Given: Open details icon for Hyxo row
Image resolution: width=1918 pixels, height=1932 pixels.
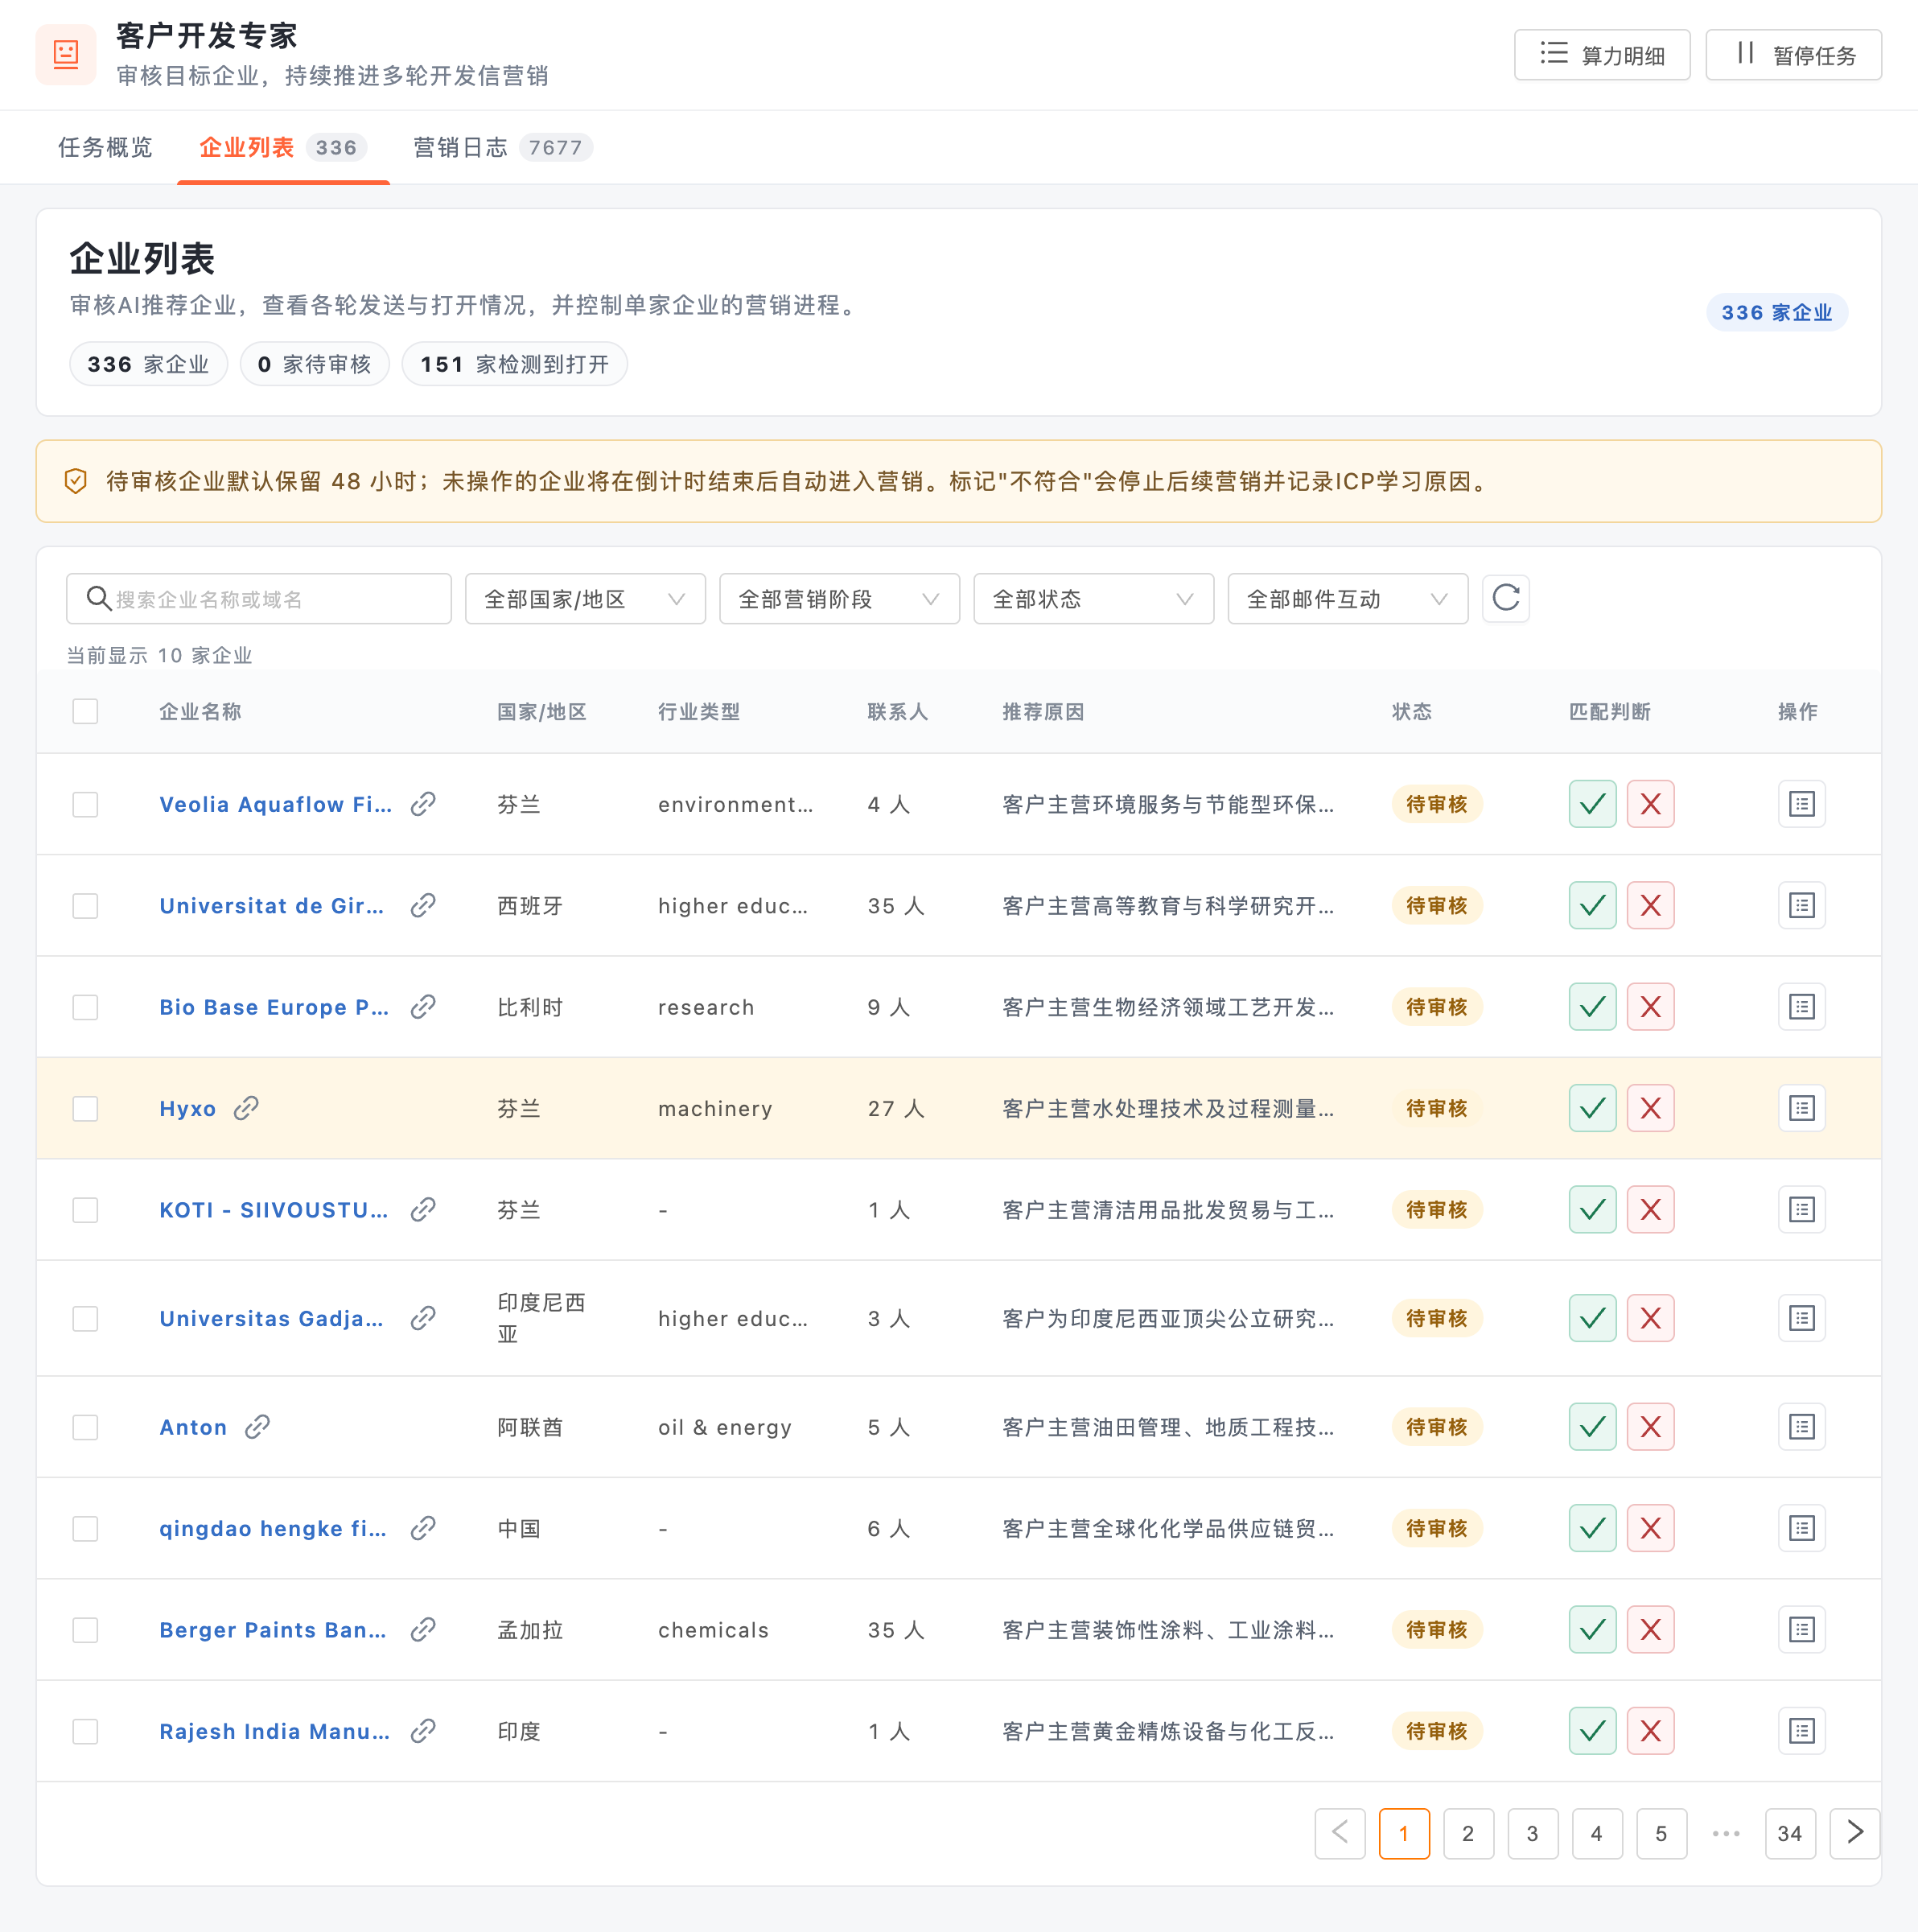Looking at the screenshot, I should 1801,1108.
